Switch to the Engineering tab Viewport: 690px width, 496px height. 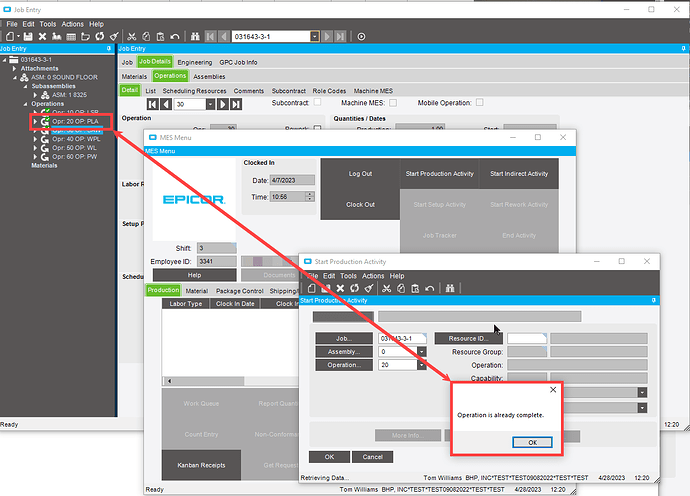point(195,62)
